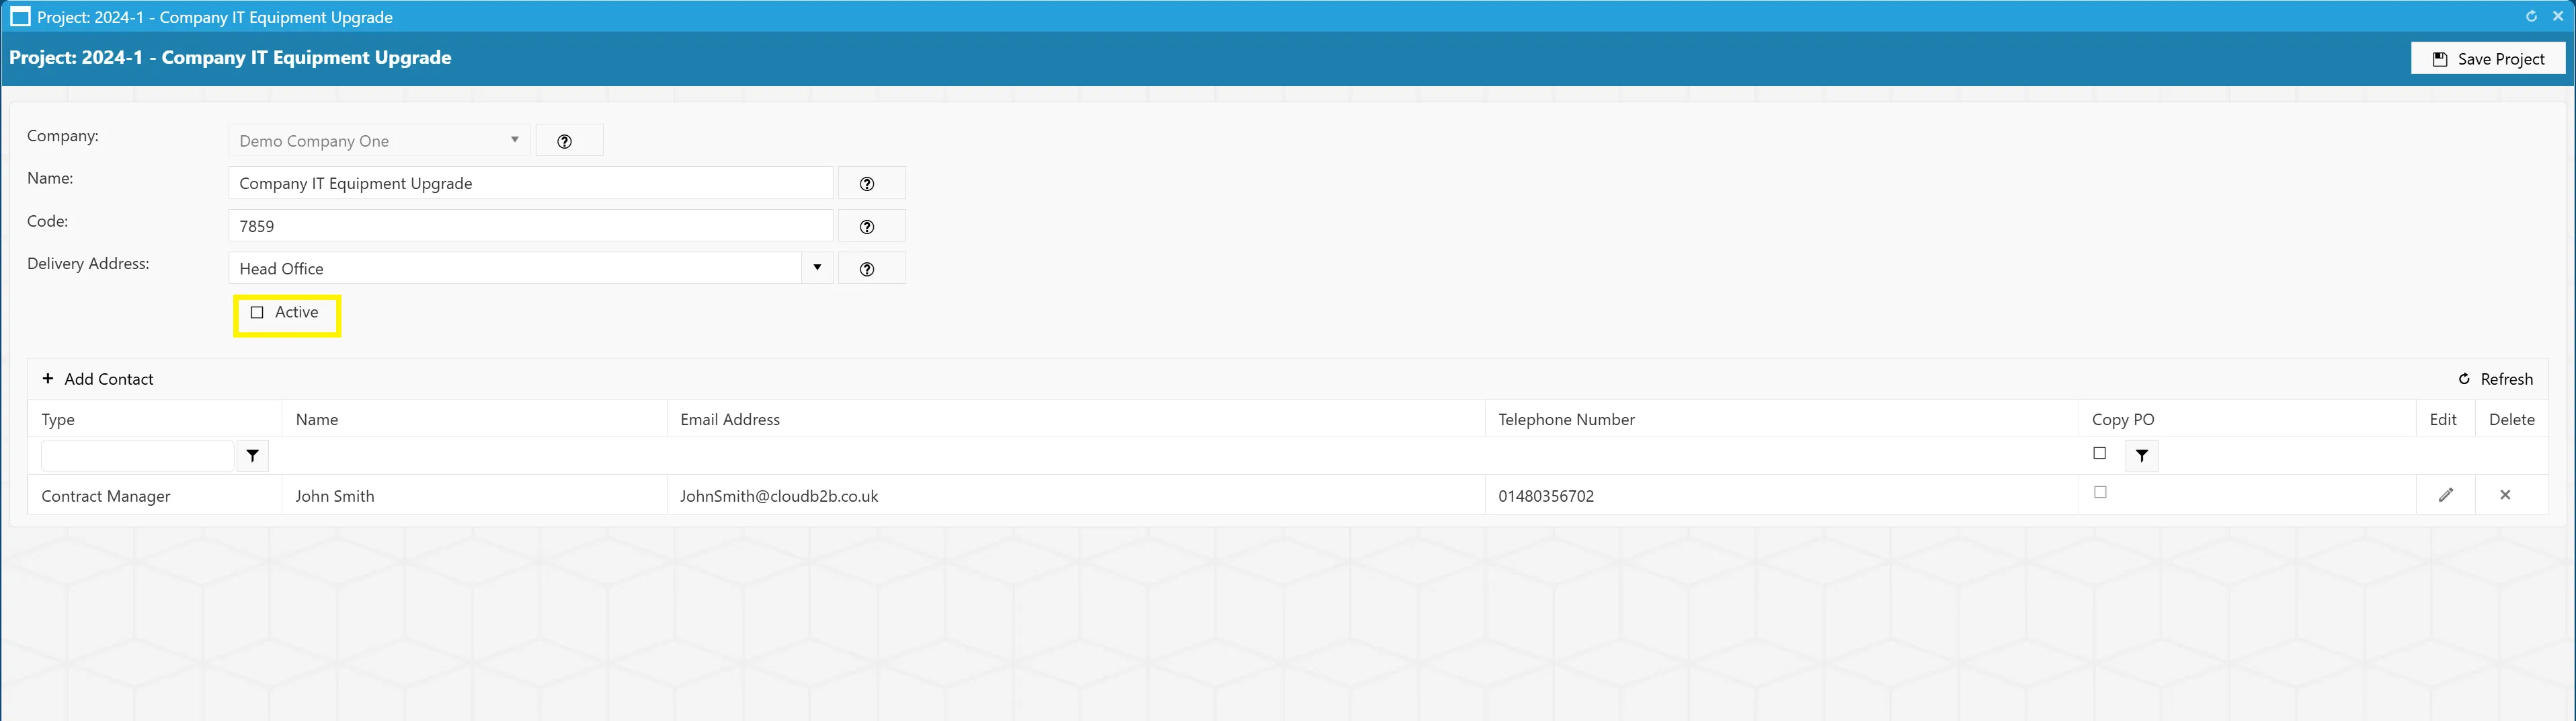Delete John Smith contact with X icon

[2504, 495]
